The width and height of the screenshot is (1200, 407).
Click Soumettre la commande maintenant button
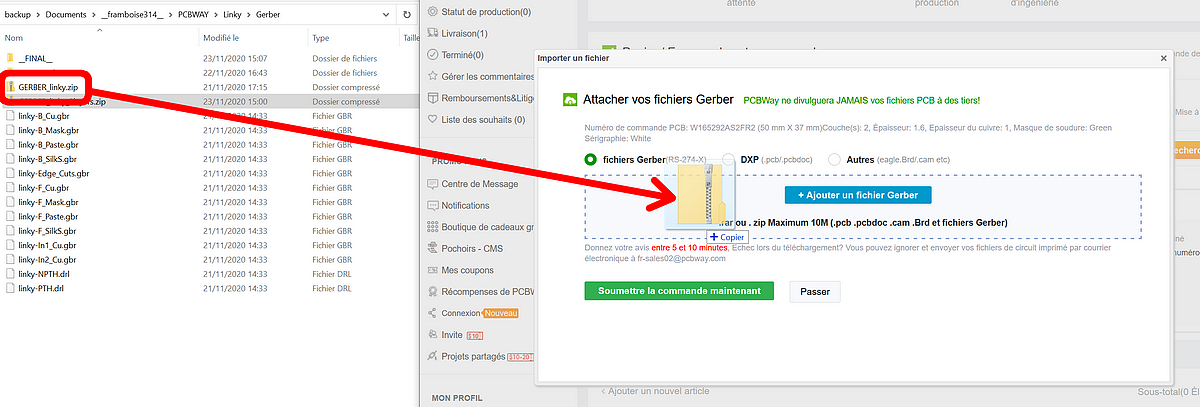click(679, 291)
